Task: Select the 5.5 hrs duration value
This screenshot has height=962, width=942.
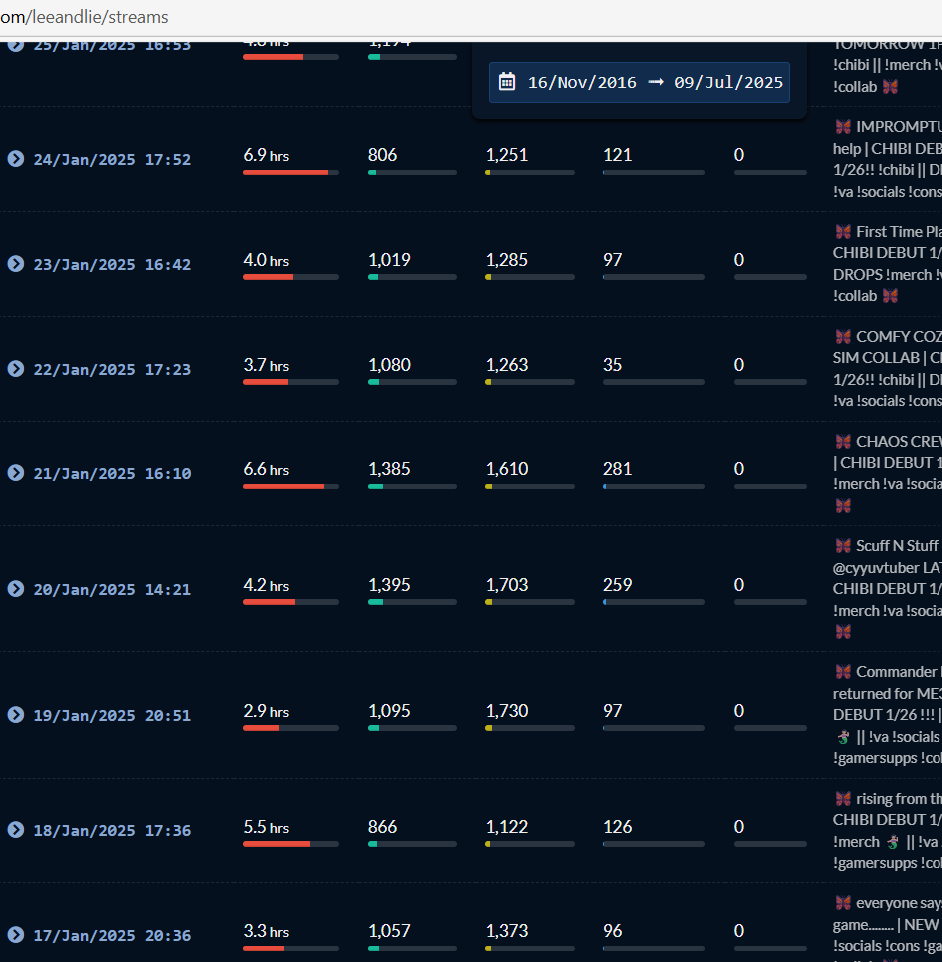Action: coord(266,827)
